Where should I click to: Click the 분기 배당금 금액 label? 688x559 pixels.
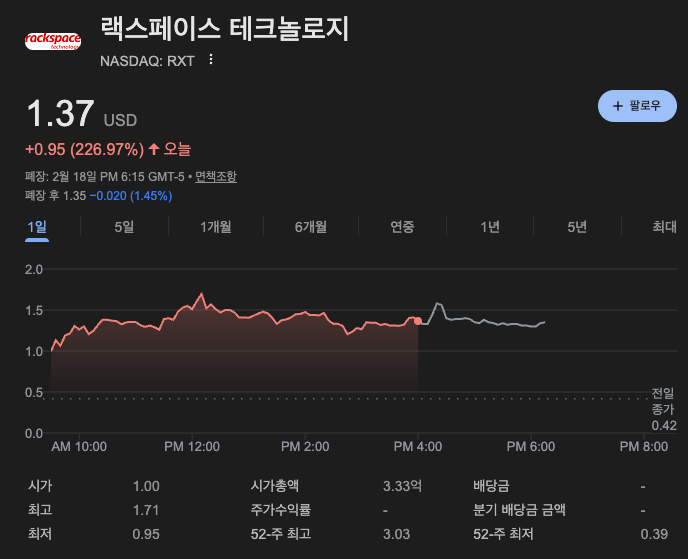[519, 510]
